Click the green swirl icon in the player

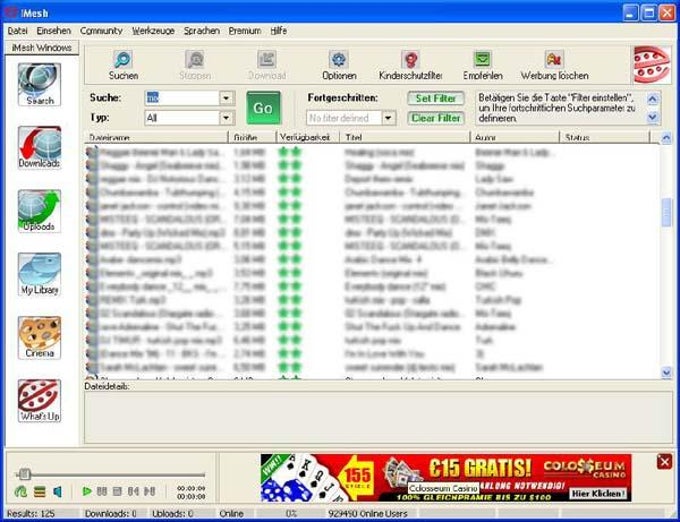coord(21,492)
